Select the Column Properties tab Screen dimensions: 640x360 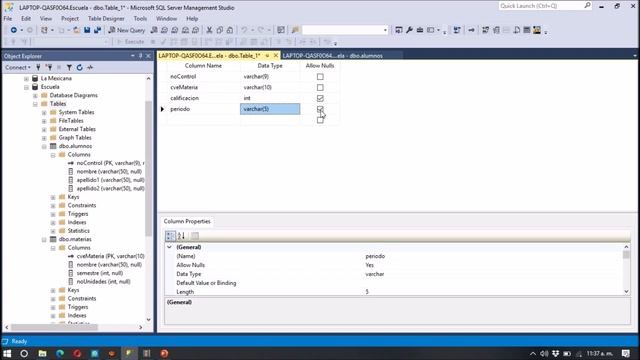[187, 221]
